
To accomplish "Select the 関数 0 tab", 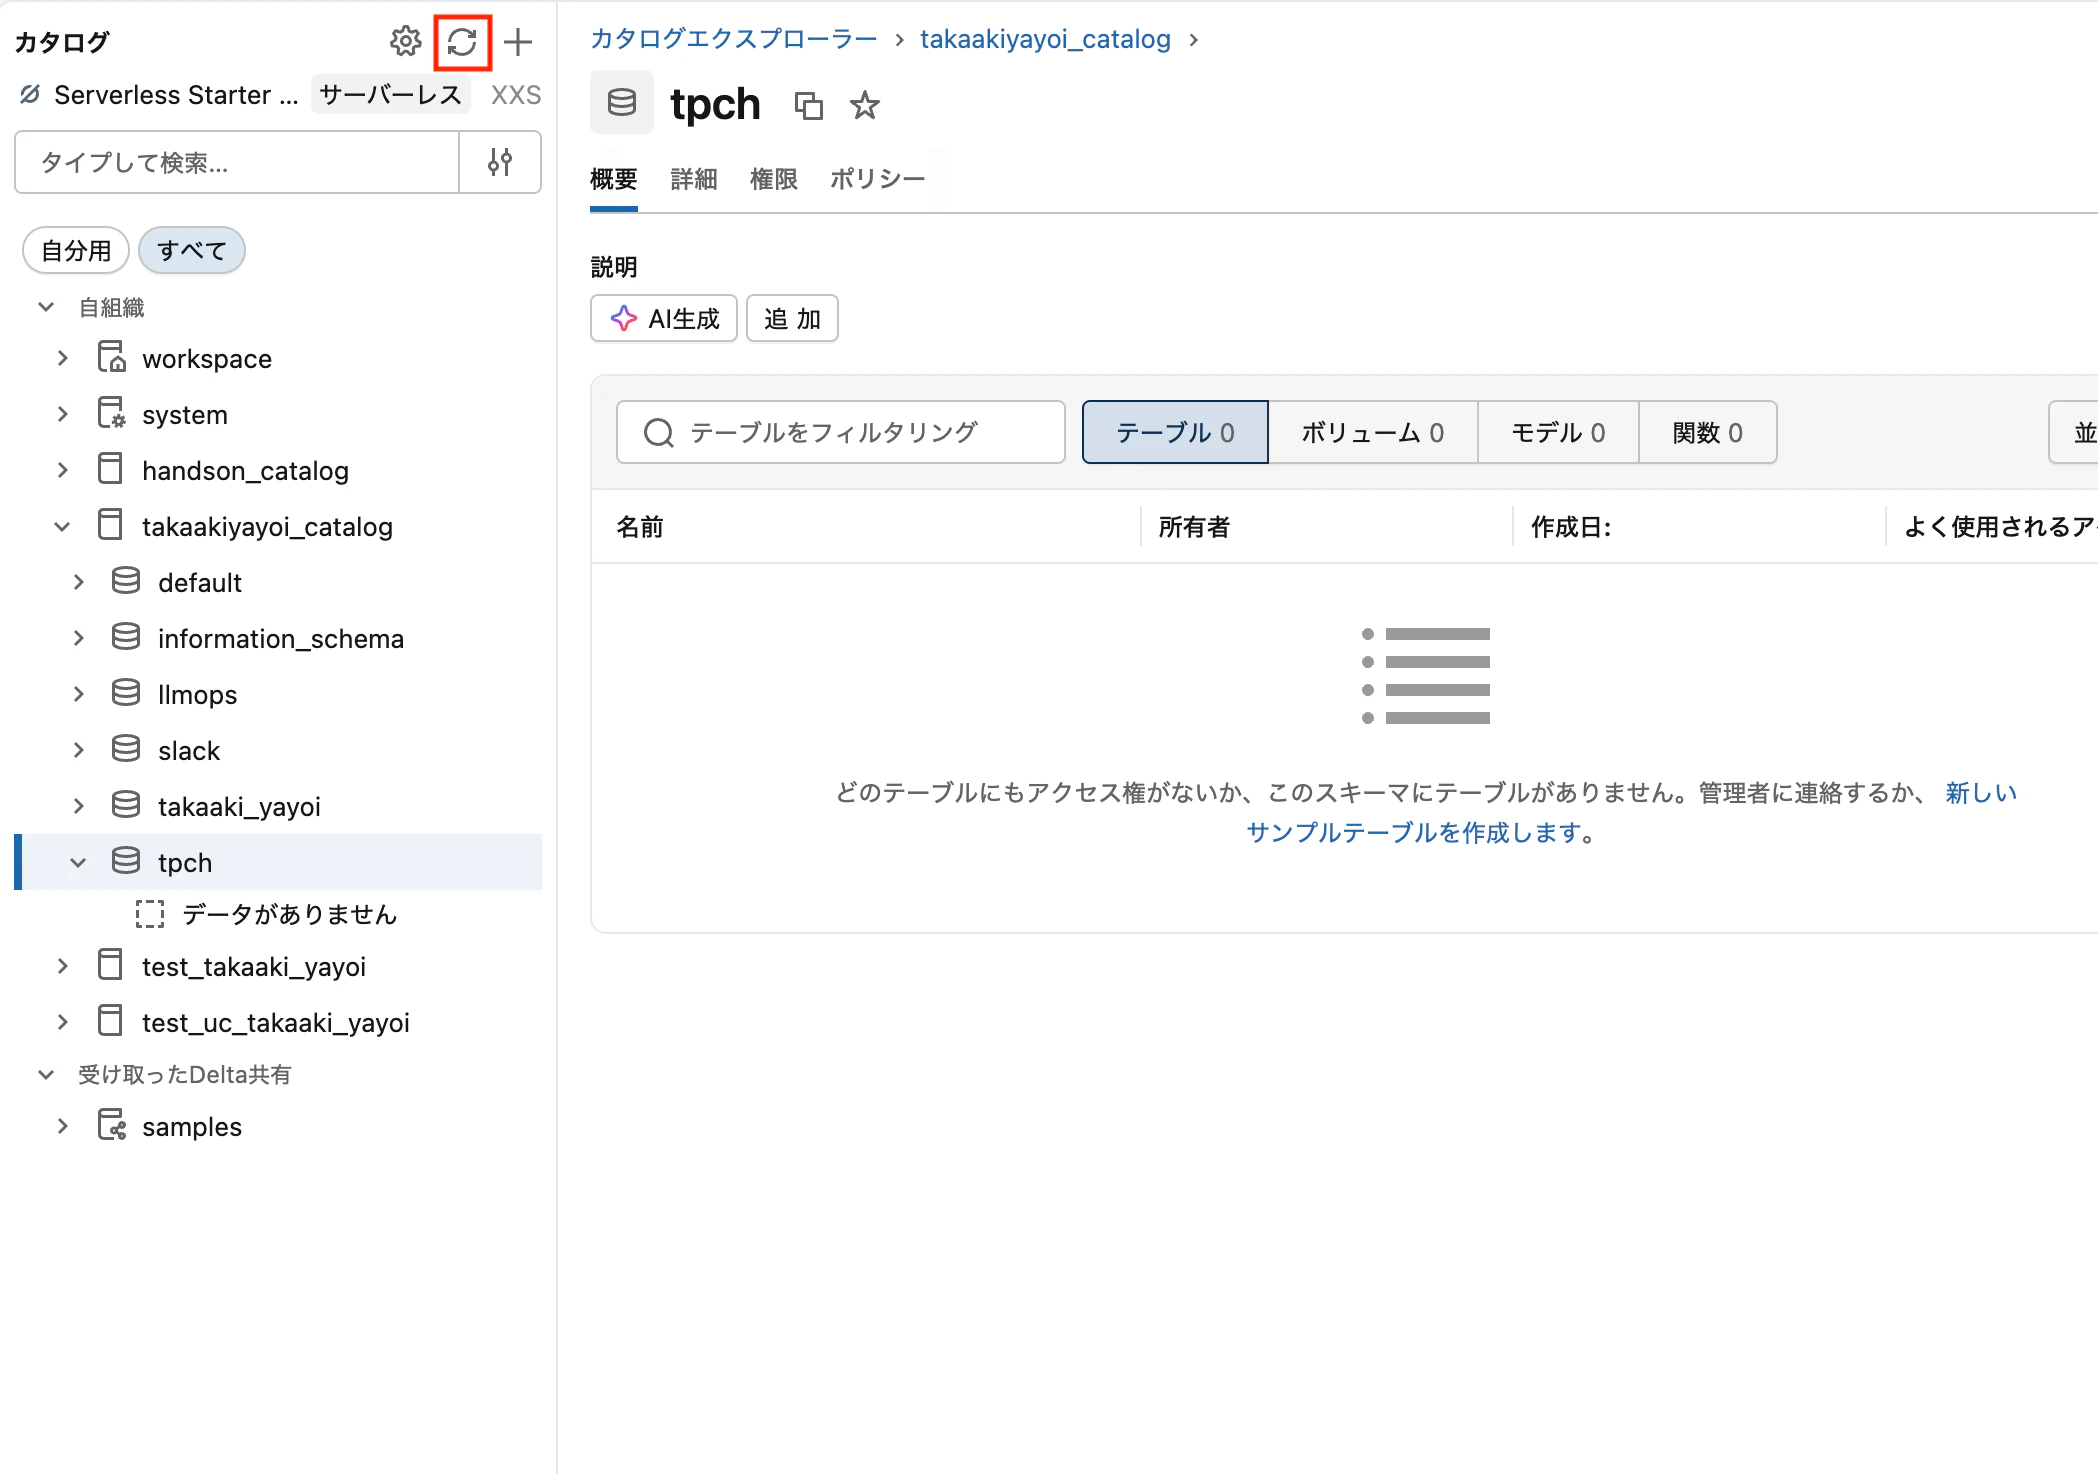I will (1708, 432).
